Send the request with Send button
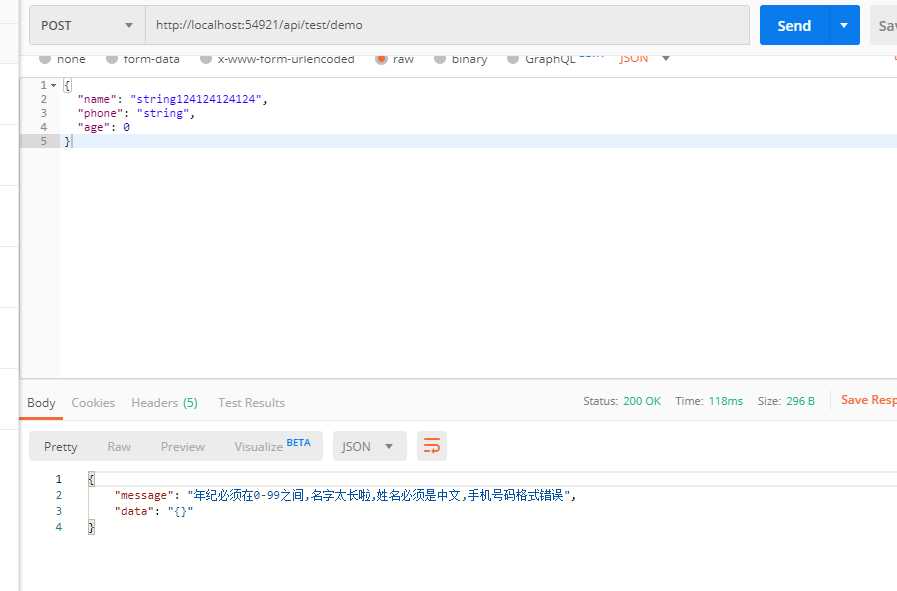This screenshot has width=897, height=591. (x=793, y=25)
